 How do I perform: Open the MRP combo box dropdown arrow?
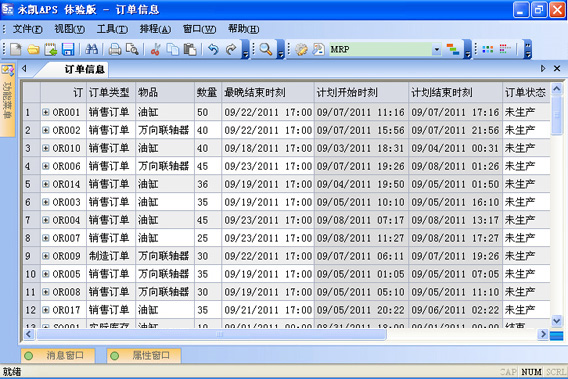coord(437,49)
